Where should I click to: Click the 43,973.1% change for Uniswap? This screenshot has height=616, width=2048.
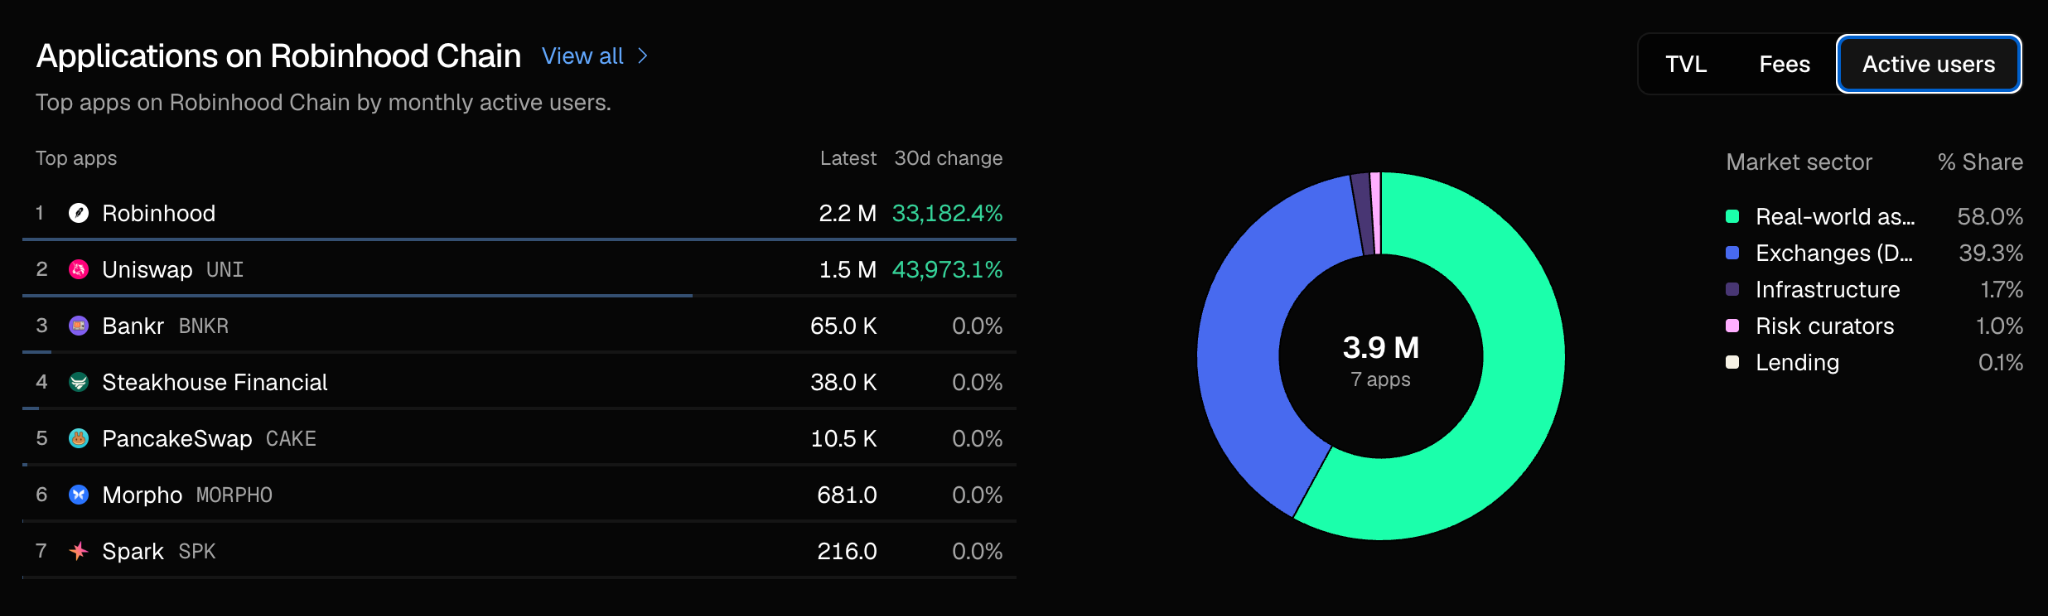pos(947,270)
